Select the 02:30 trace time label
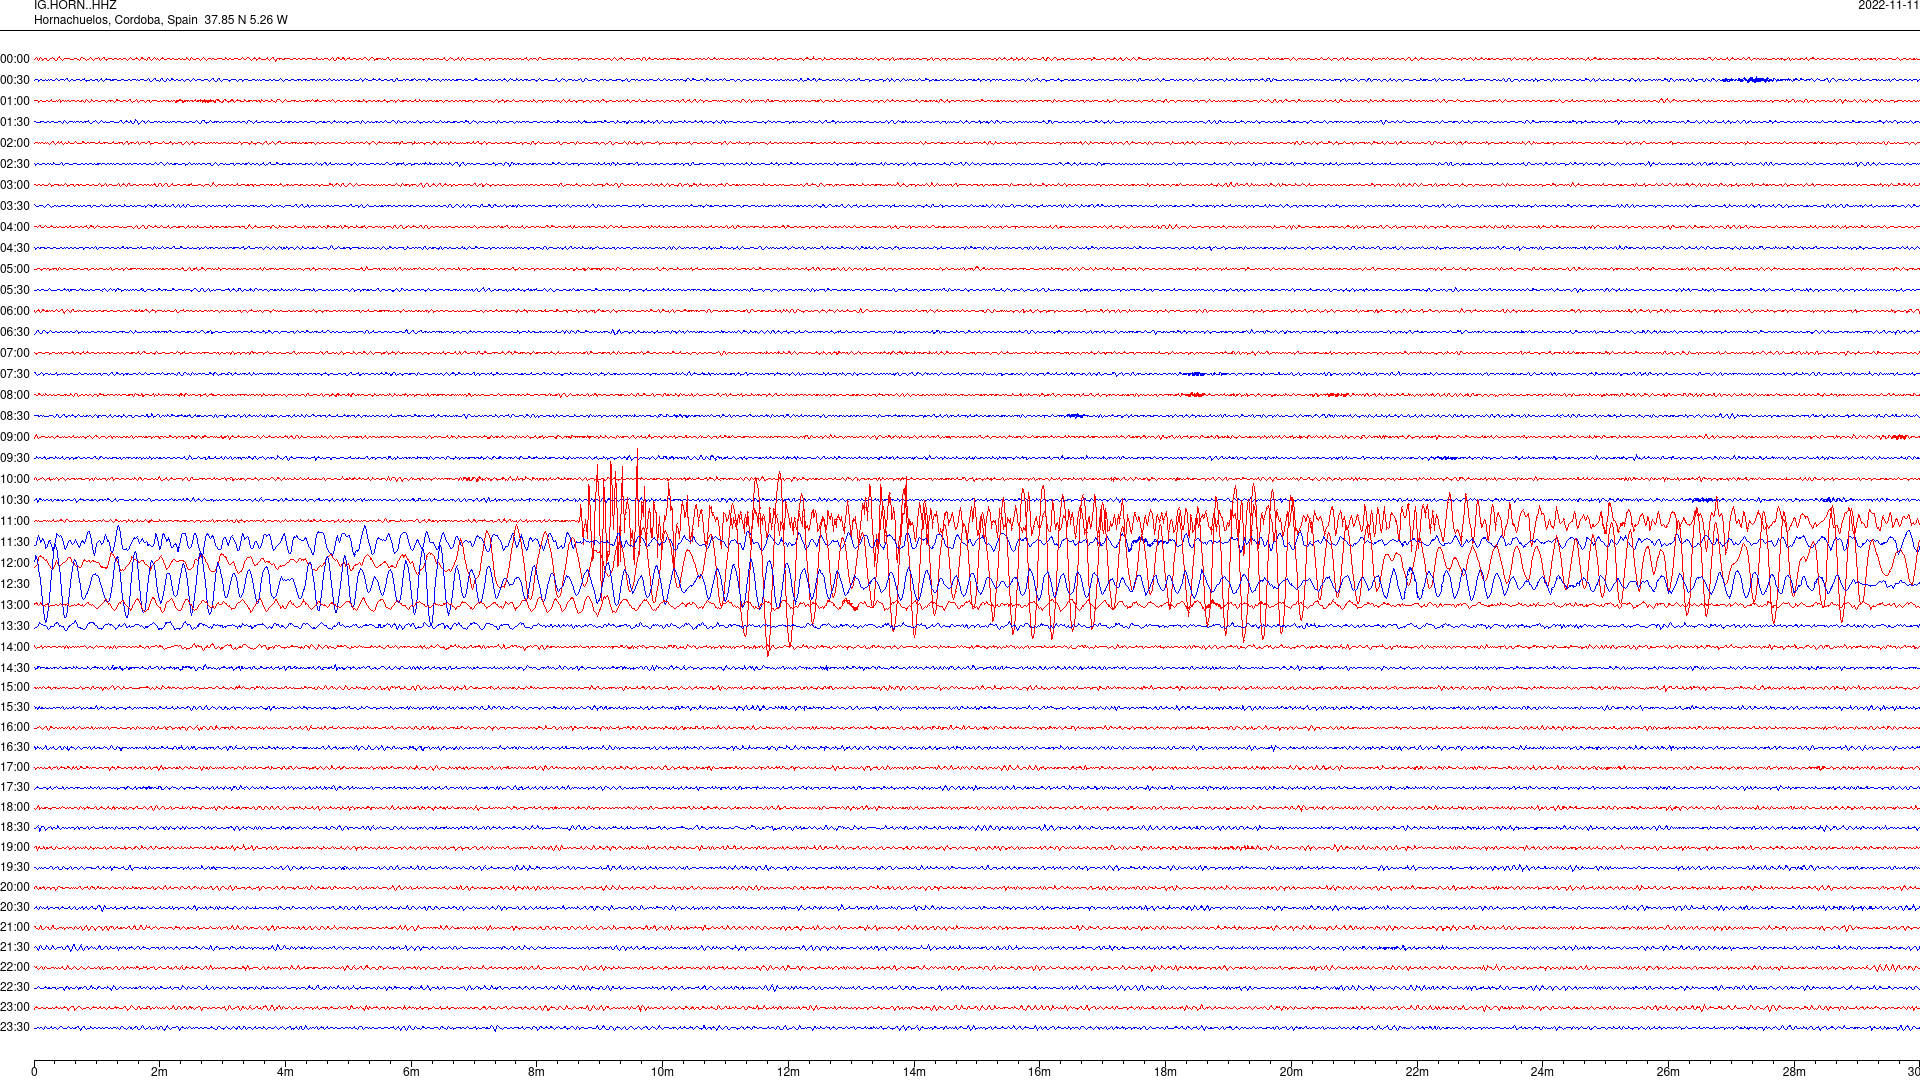The image size is (1920, 1080). click(x=15, y=164)
